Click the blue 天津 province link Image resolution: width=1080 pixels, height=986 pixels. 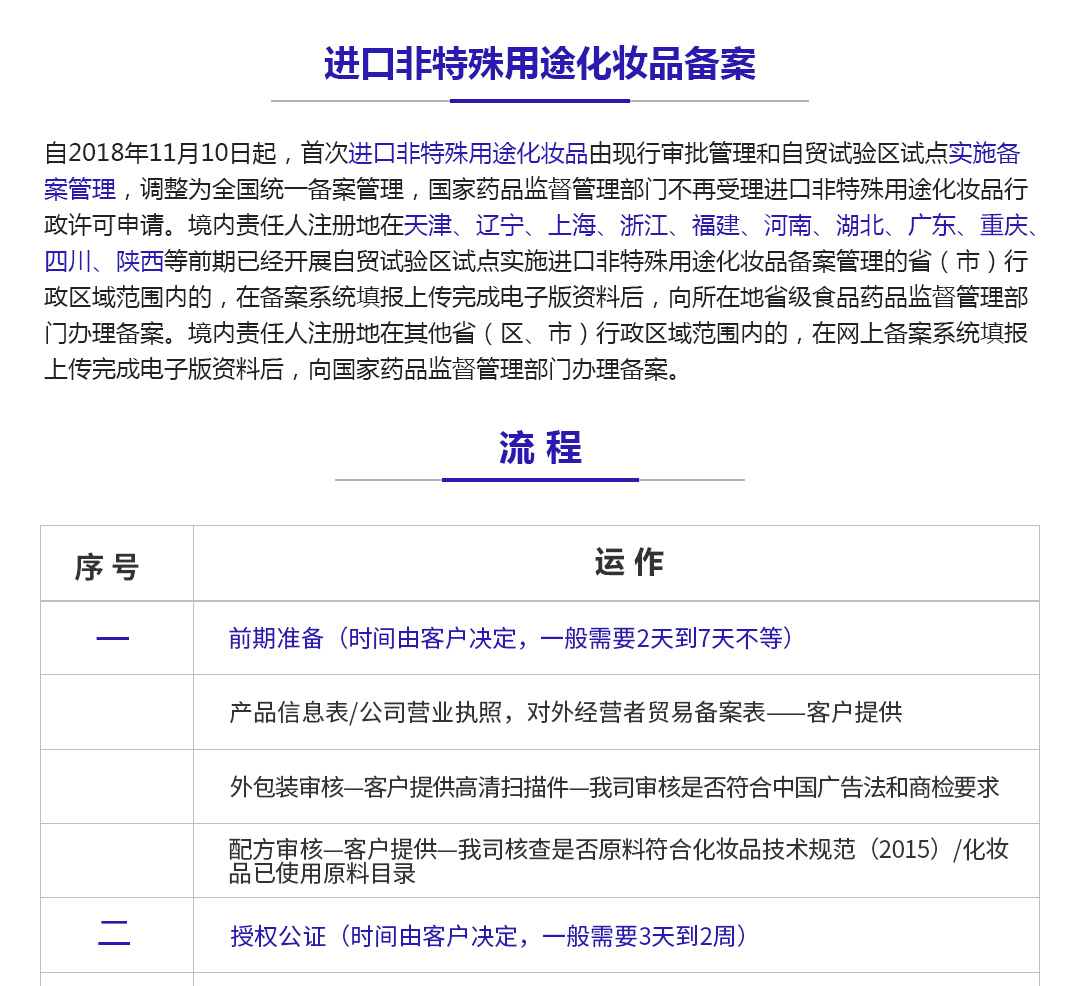coord(427,225)
